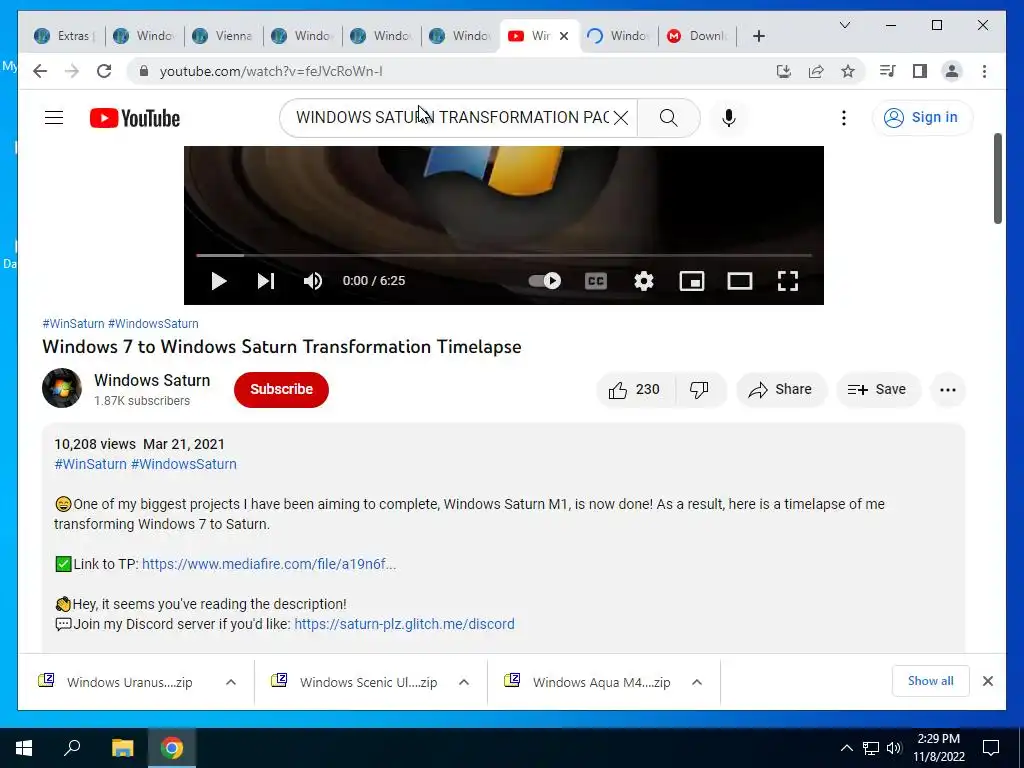Click the page vertical scrollbar
The image size is (1024, 768).
coord(998,178)
